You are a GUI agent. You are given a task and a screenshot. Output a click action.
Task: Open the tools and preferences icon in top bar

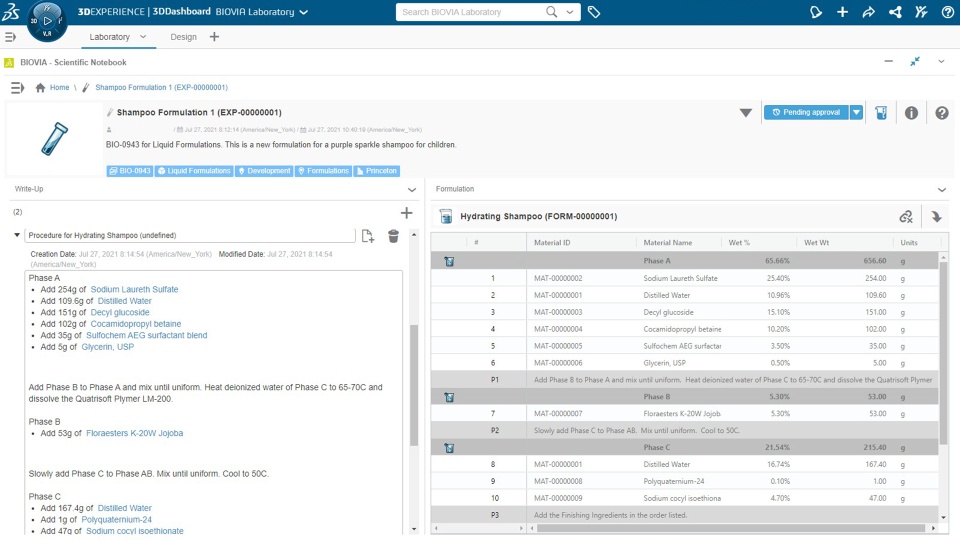coord(921,12)
